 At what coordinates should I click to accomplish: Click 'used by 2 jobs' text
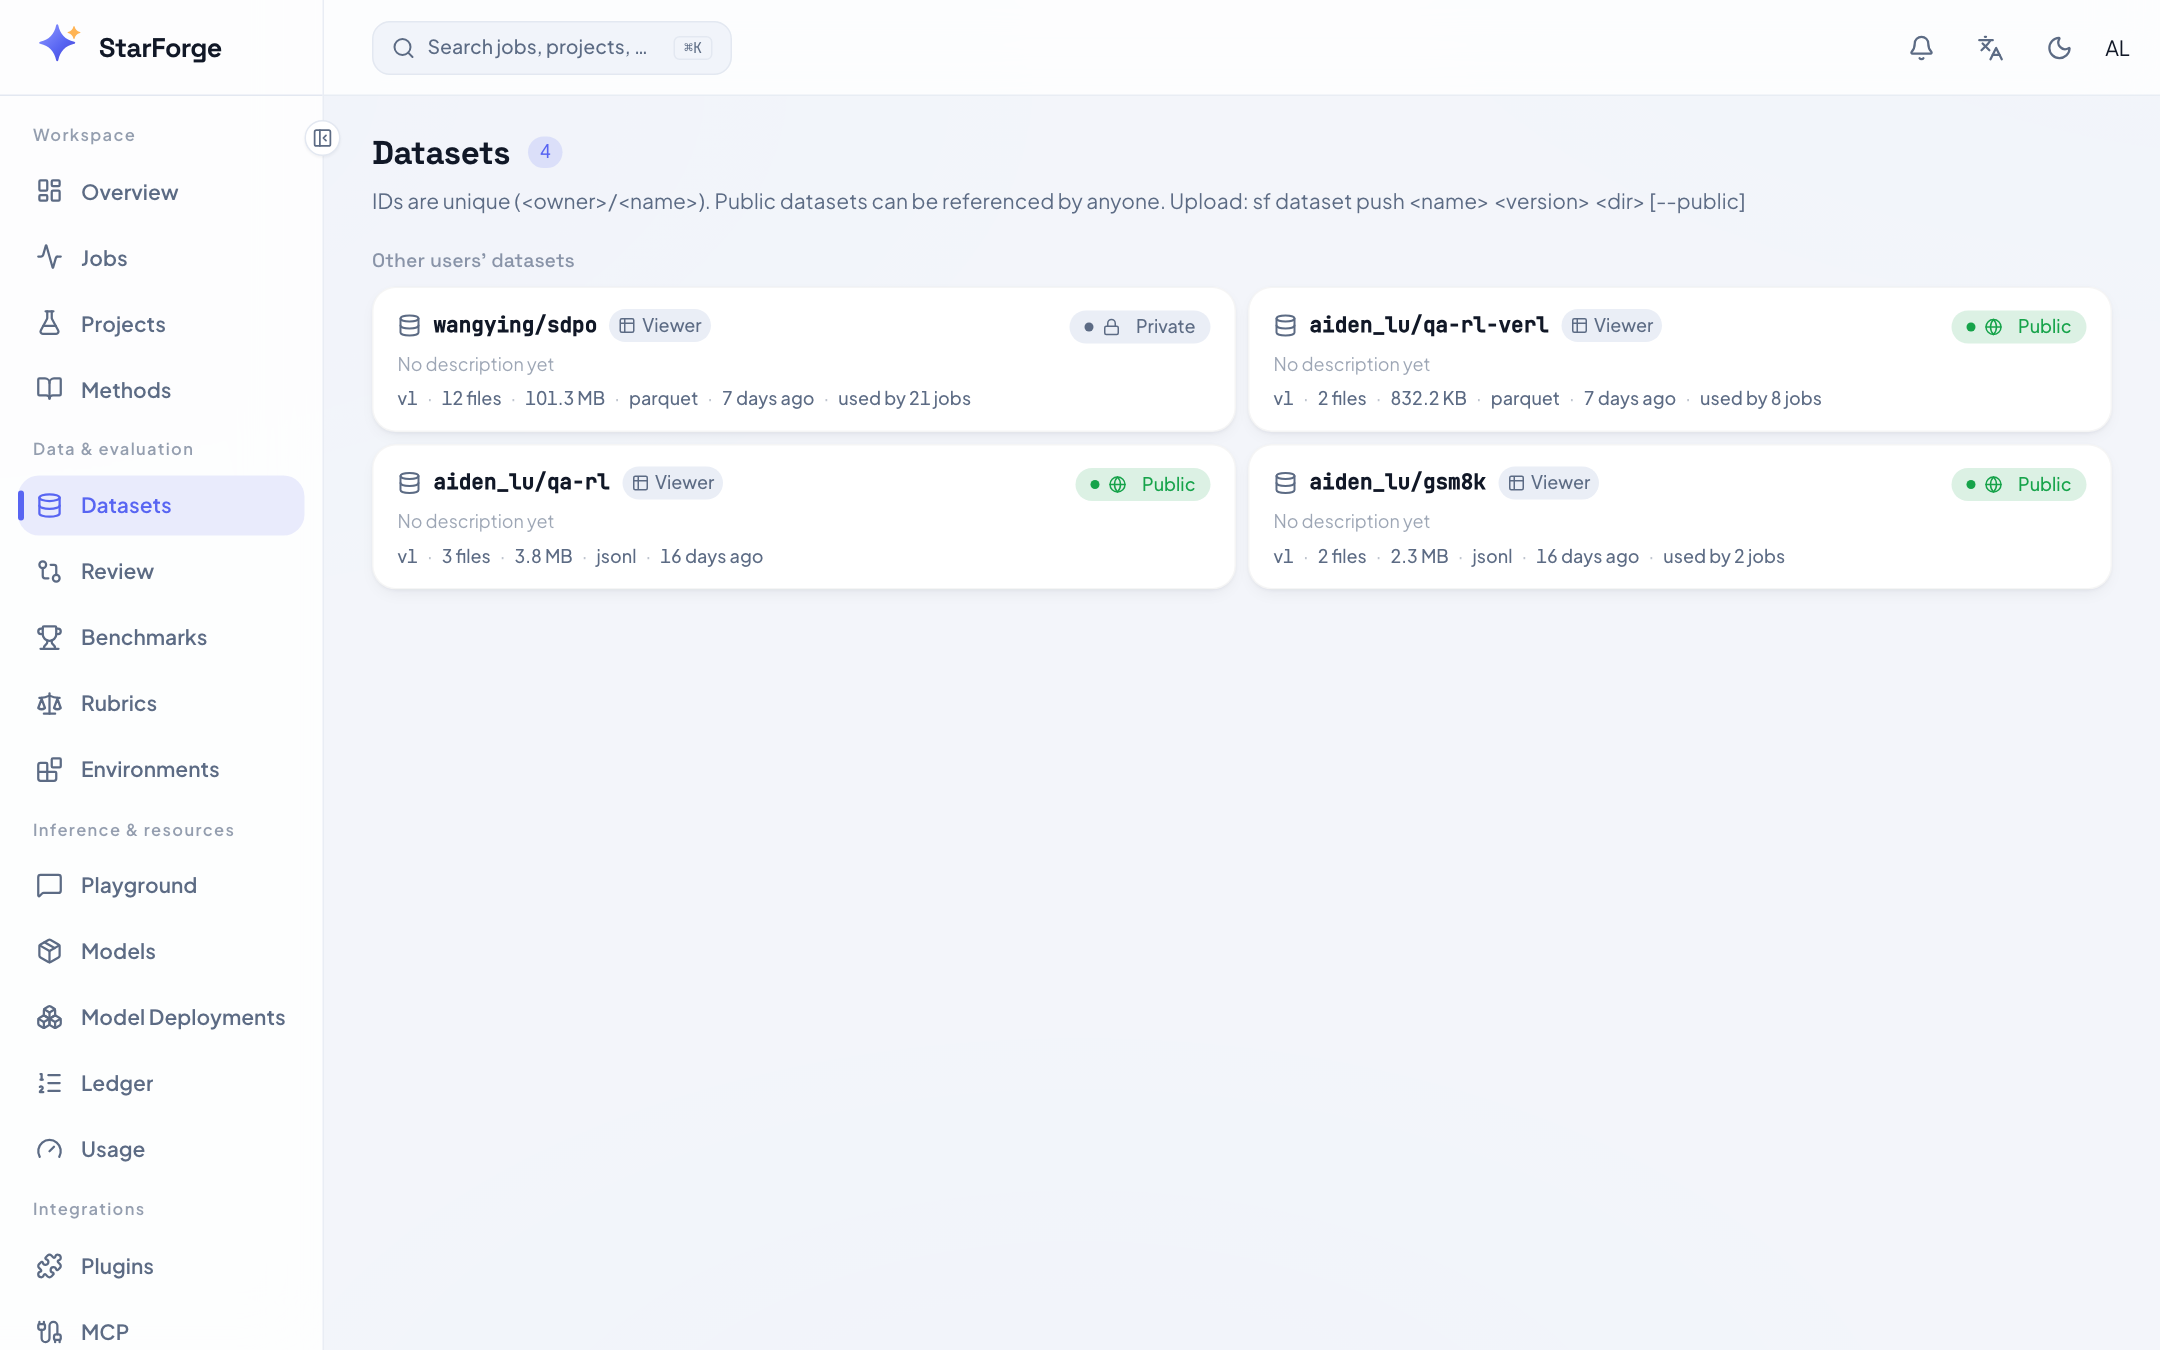click(x=1724, y=557)
